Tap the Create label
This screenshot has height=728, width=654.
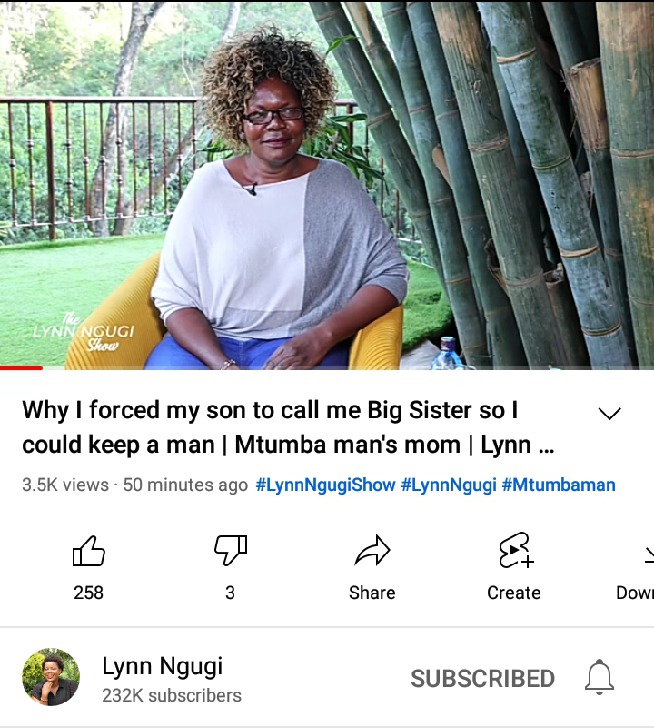pos(514,593)
